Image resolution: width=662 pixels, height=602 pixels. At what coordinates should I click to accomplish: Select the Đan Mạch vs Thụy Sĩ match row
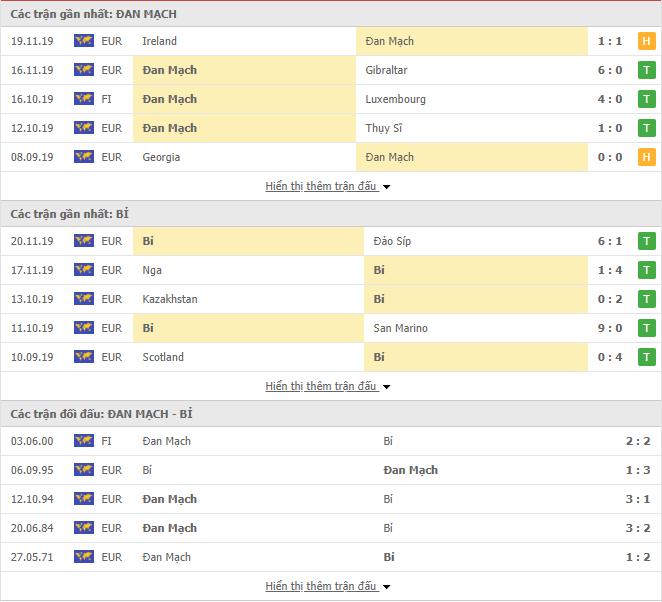331,128
